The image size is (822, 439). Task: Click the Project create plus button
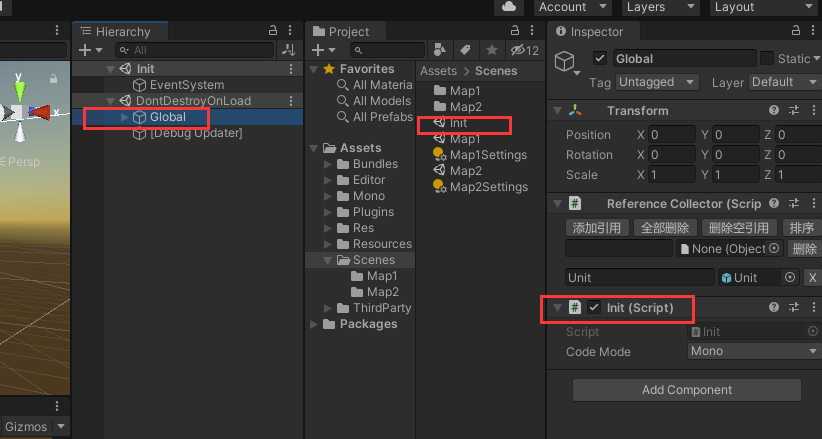pos(323,50)
